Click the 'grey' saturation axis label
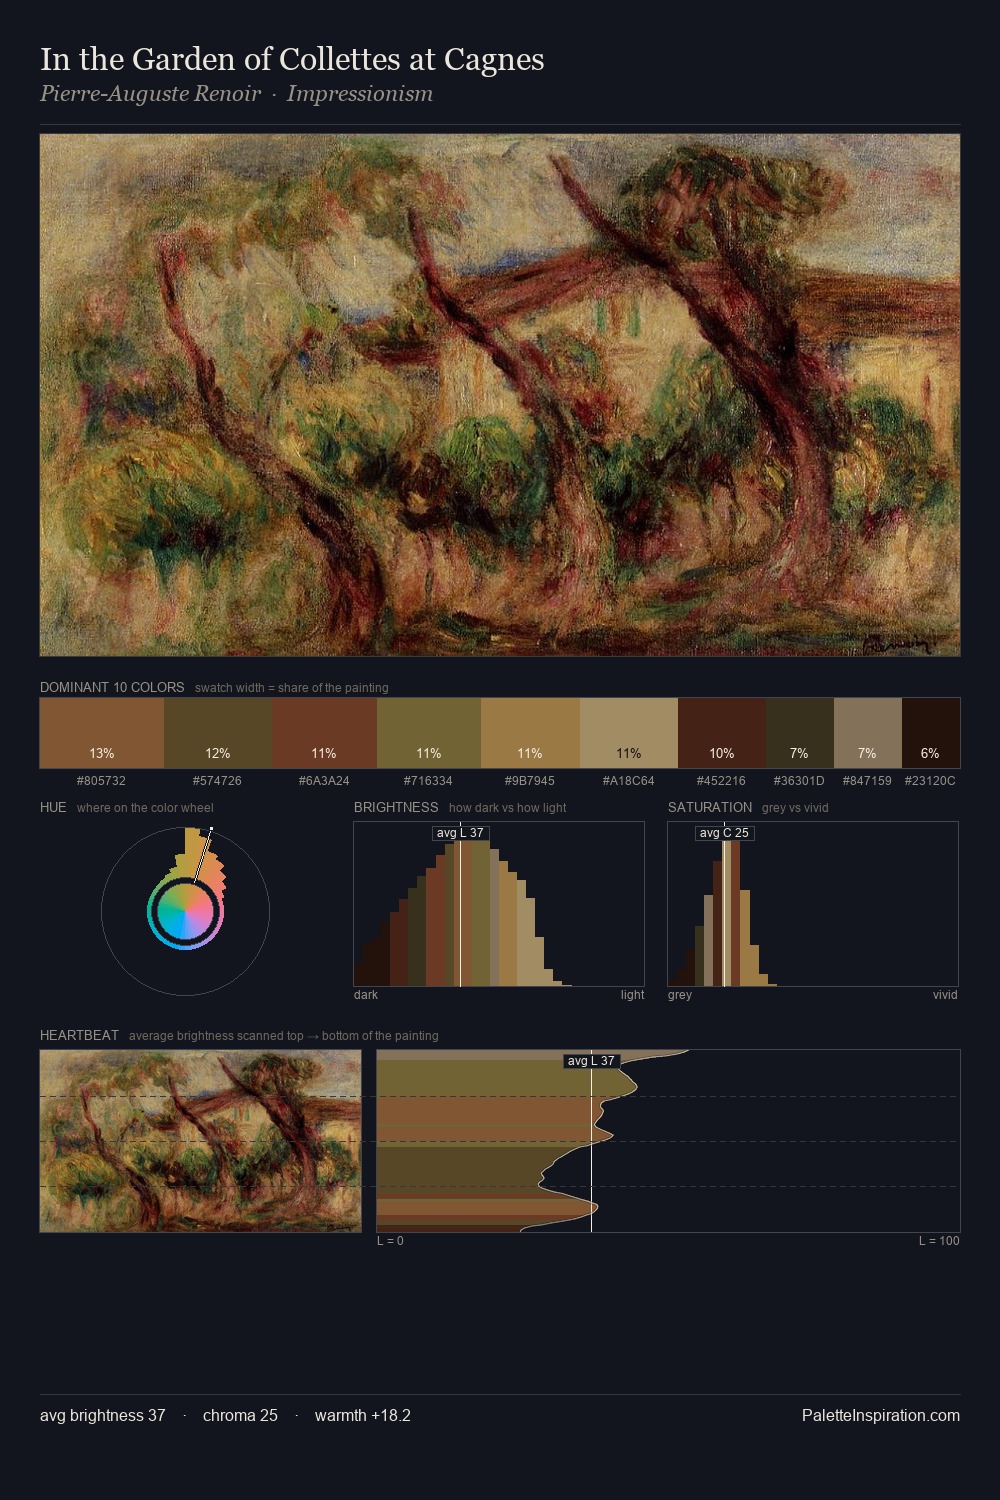Screen dimensions: 1000x1500 click(x=680, y=995)
